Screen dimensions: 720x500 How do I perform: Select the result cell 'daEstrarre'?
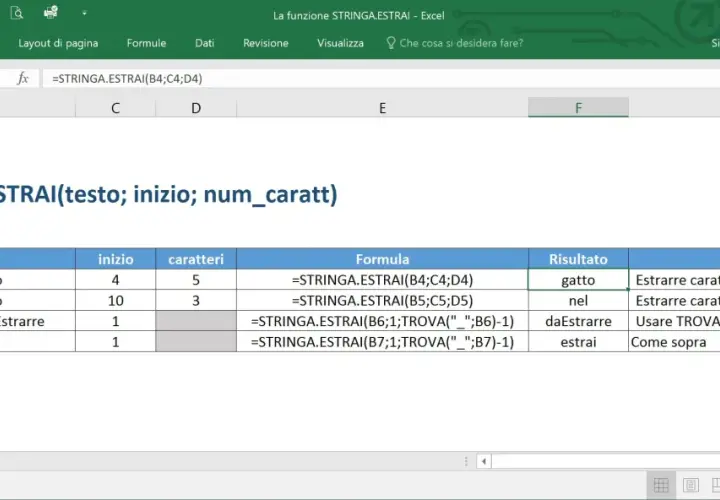(x=578, y=321)
